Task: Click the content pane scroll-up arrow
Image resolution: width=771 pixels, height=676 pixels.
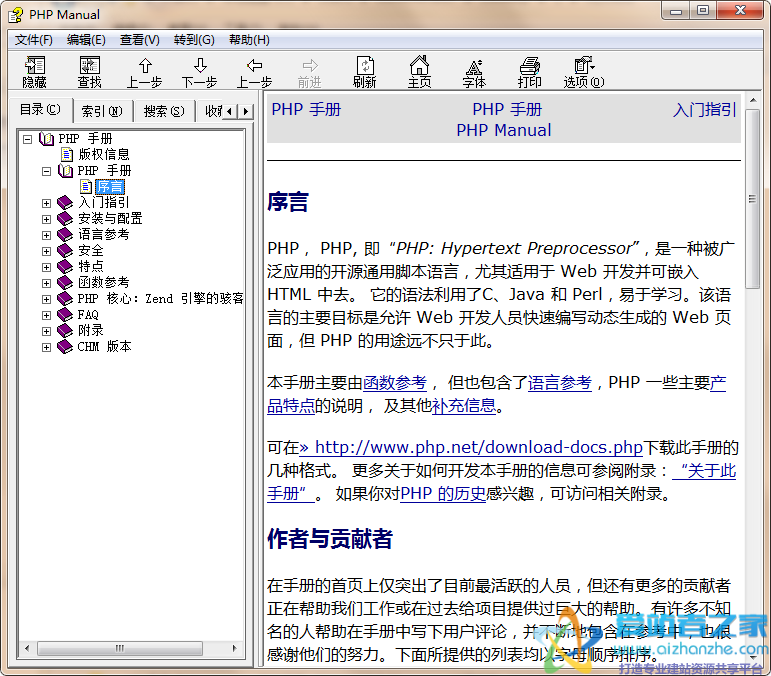Action: click(x=752, y=100)
